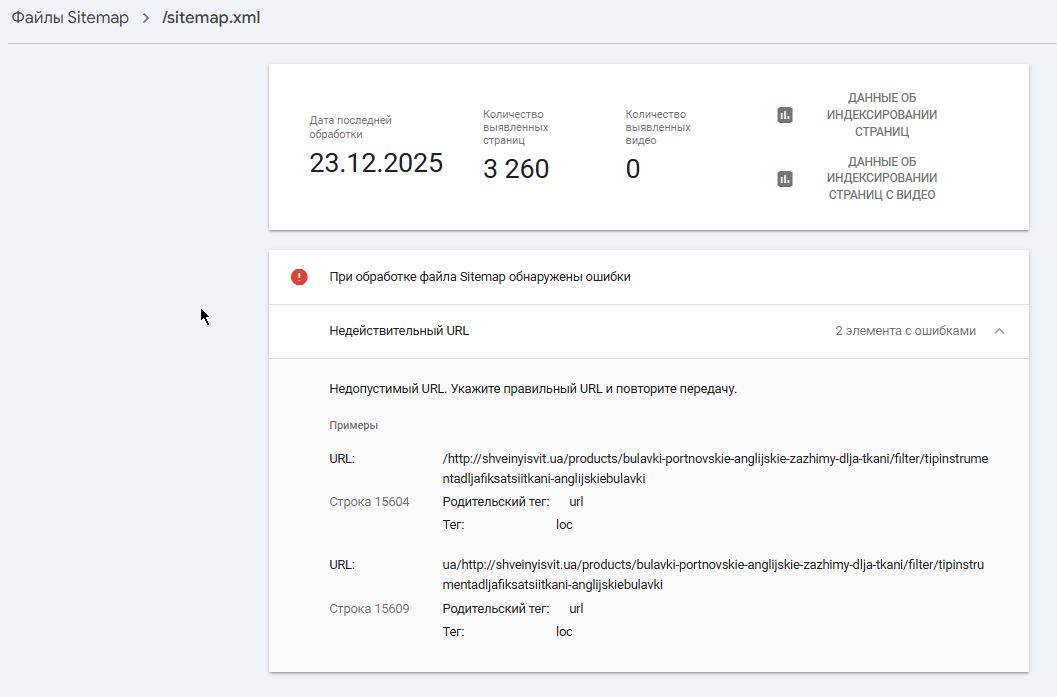This screenshot has width=1057, height=697.
Task: Click the Строка 15609 line label
Action: 369,608
